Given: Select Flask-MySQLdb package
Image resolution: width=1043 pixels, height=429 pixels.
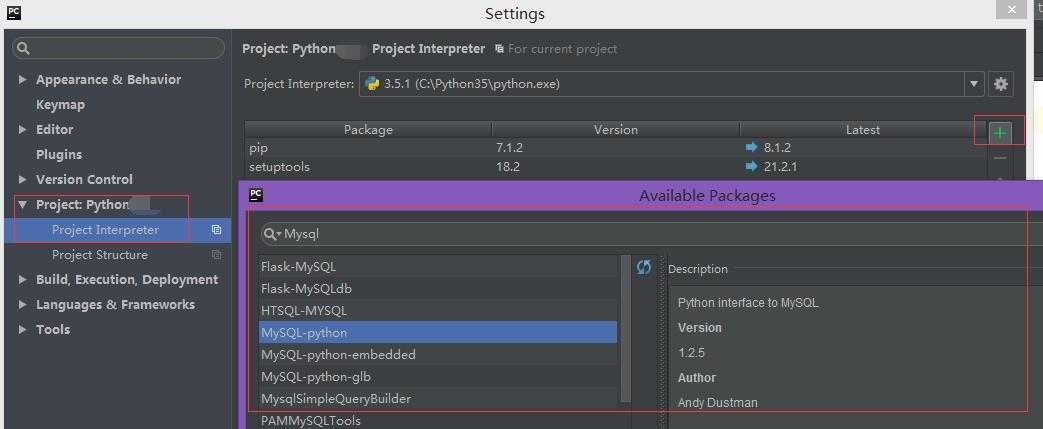Looking at the screenshot, I should tap(438, 289).
